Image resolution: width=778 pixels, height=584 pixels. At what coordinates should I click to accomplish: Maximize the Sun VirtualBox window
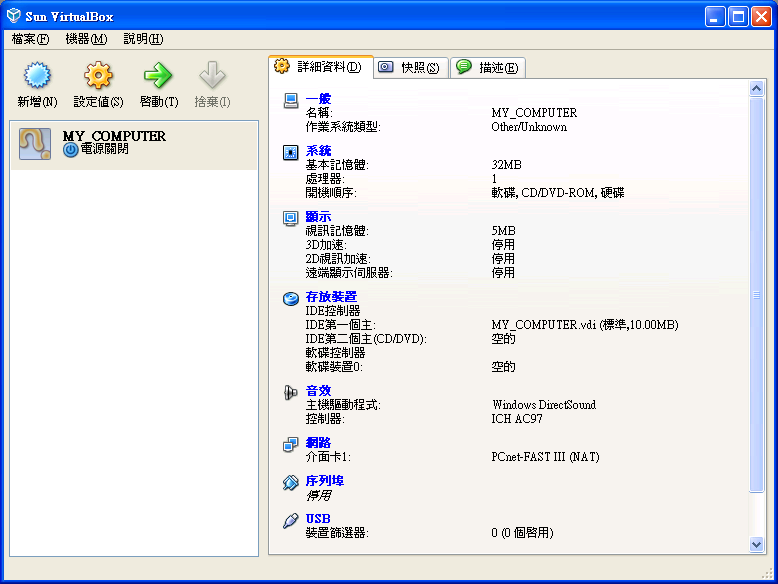click(x=738, y=16)
